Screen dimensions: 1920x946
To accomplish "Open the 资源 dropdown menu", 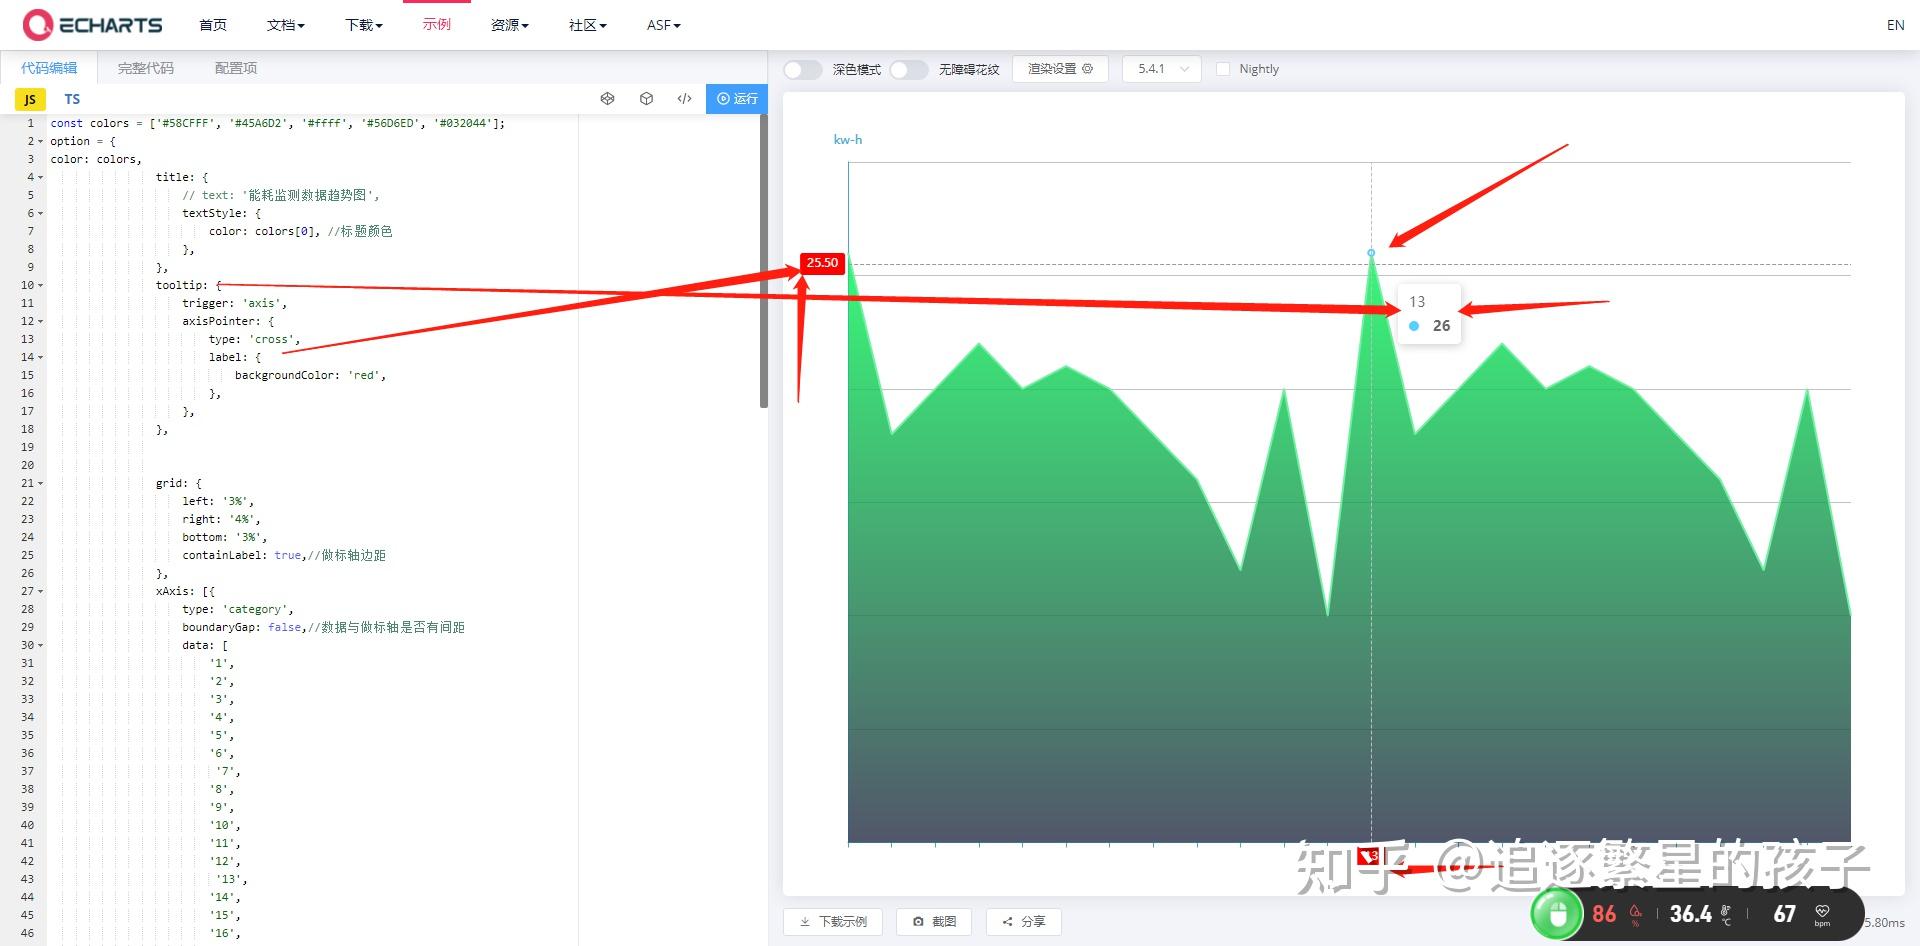I will (x=510, y=25).
